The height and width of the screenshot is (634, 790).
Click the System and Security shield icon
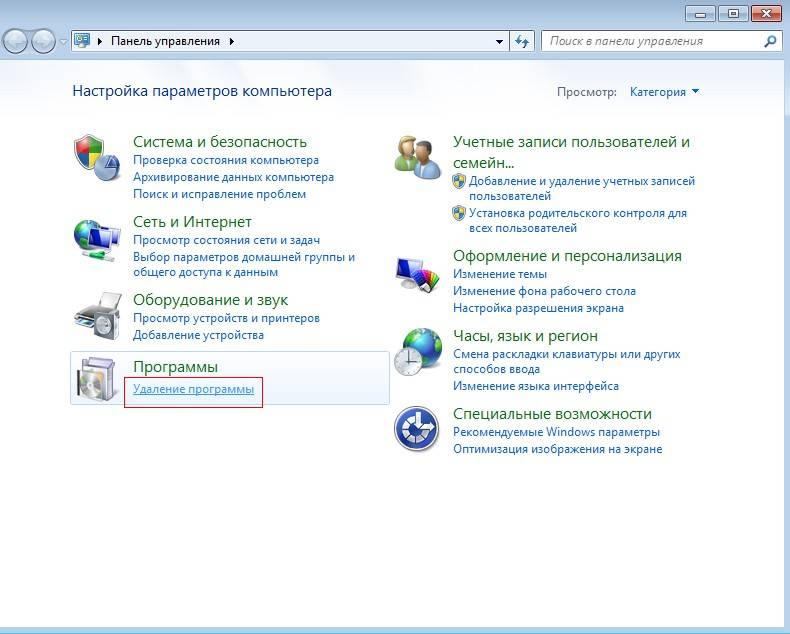[x=97, y=157]
